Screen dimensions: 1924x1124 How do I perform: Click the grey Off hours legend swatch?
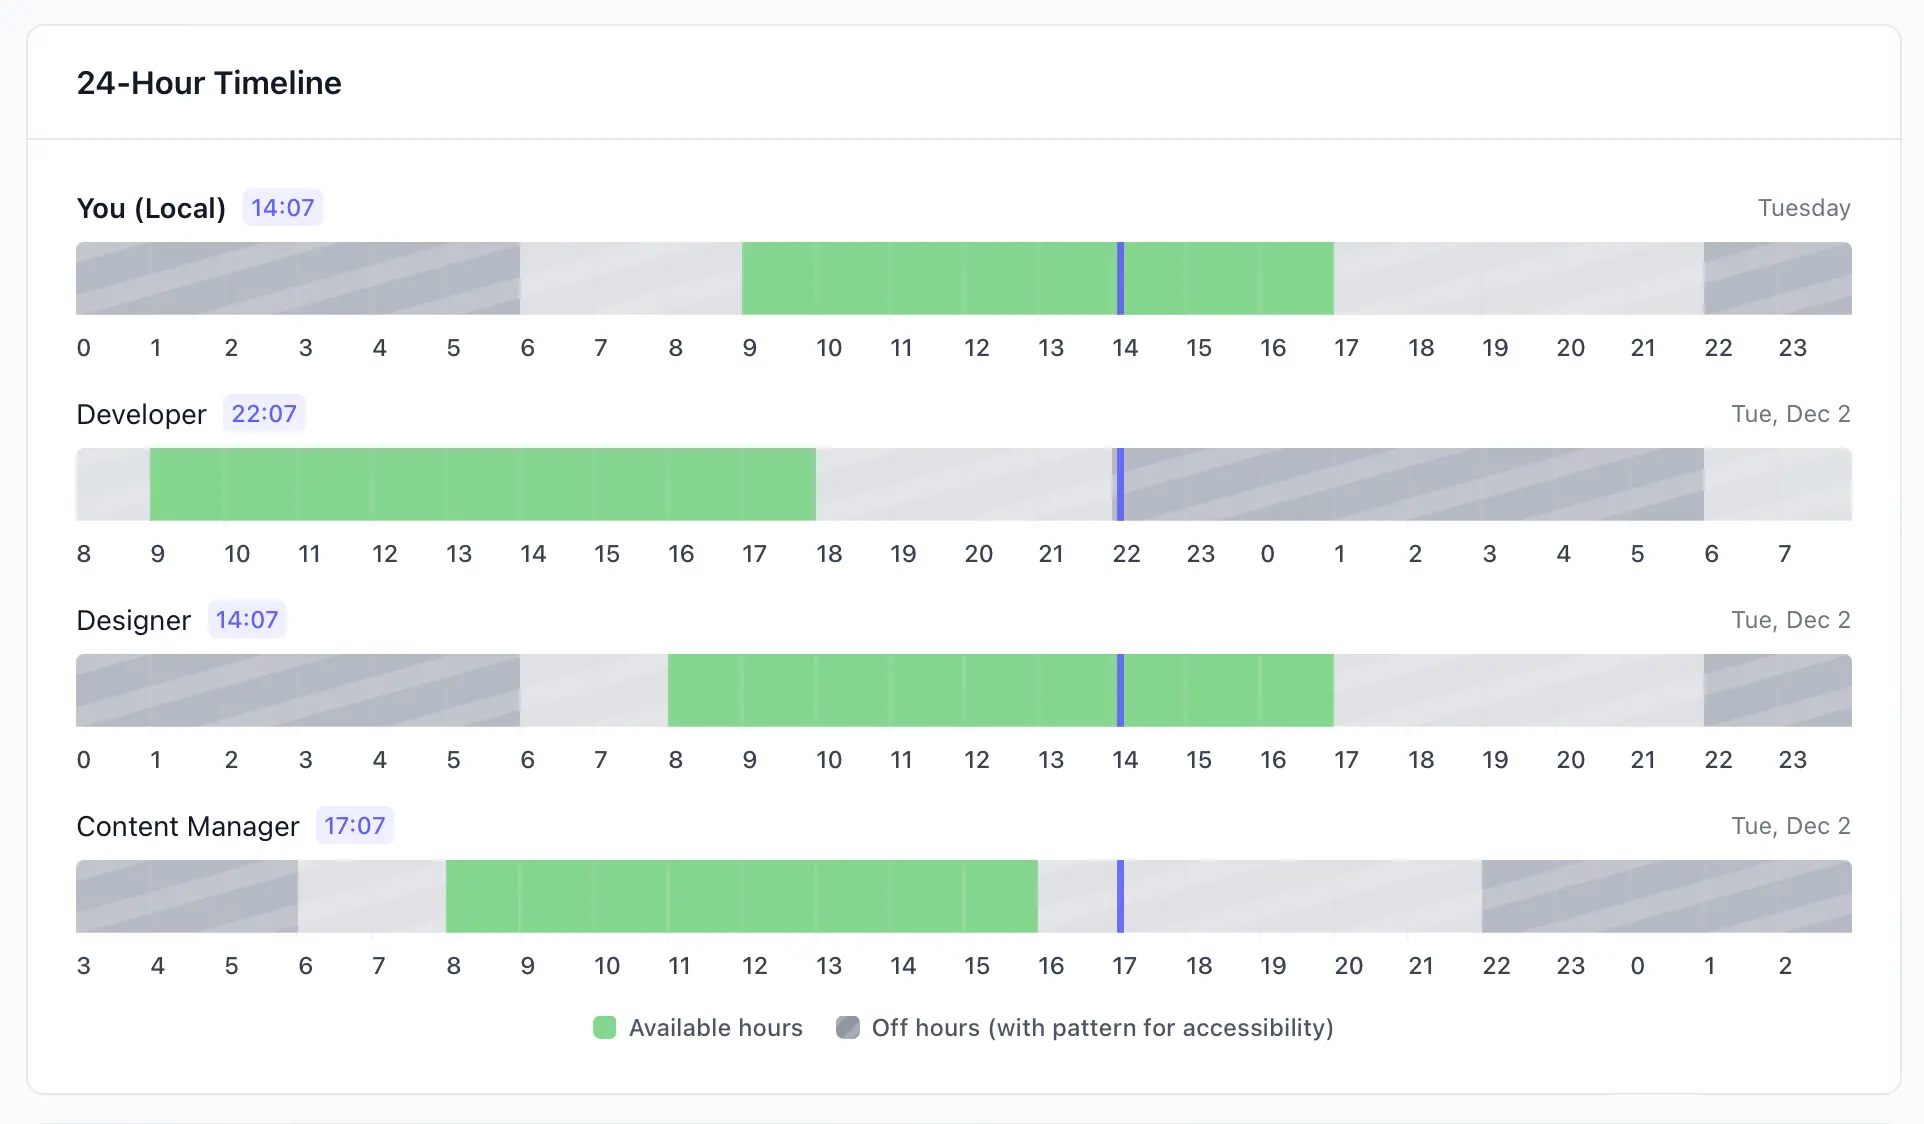tap(848, 1028)
